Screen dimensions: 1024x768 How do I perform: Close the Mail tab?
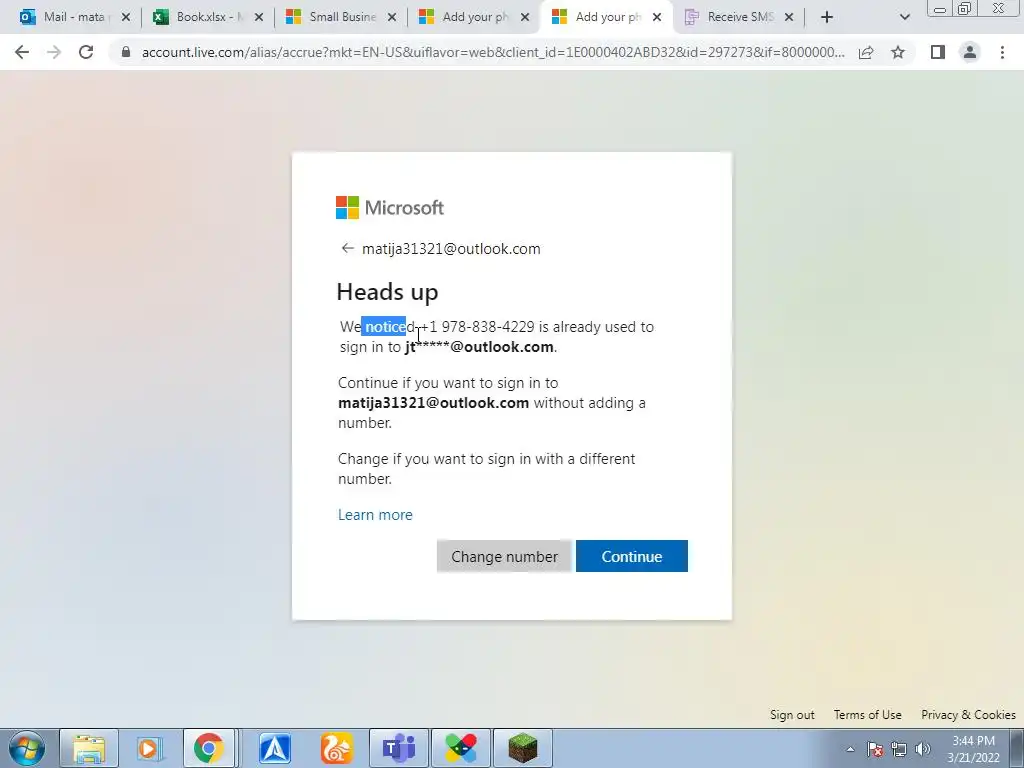click(126, 17)
